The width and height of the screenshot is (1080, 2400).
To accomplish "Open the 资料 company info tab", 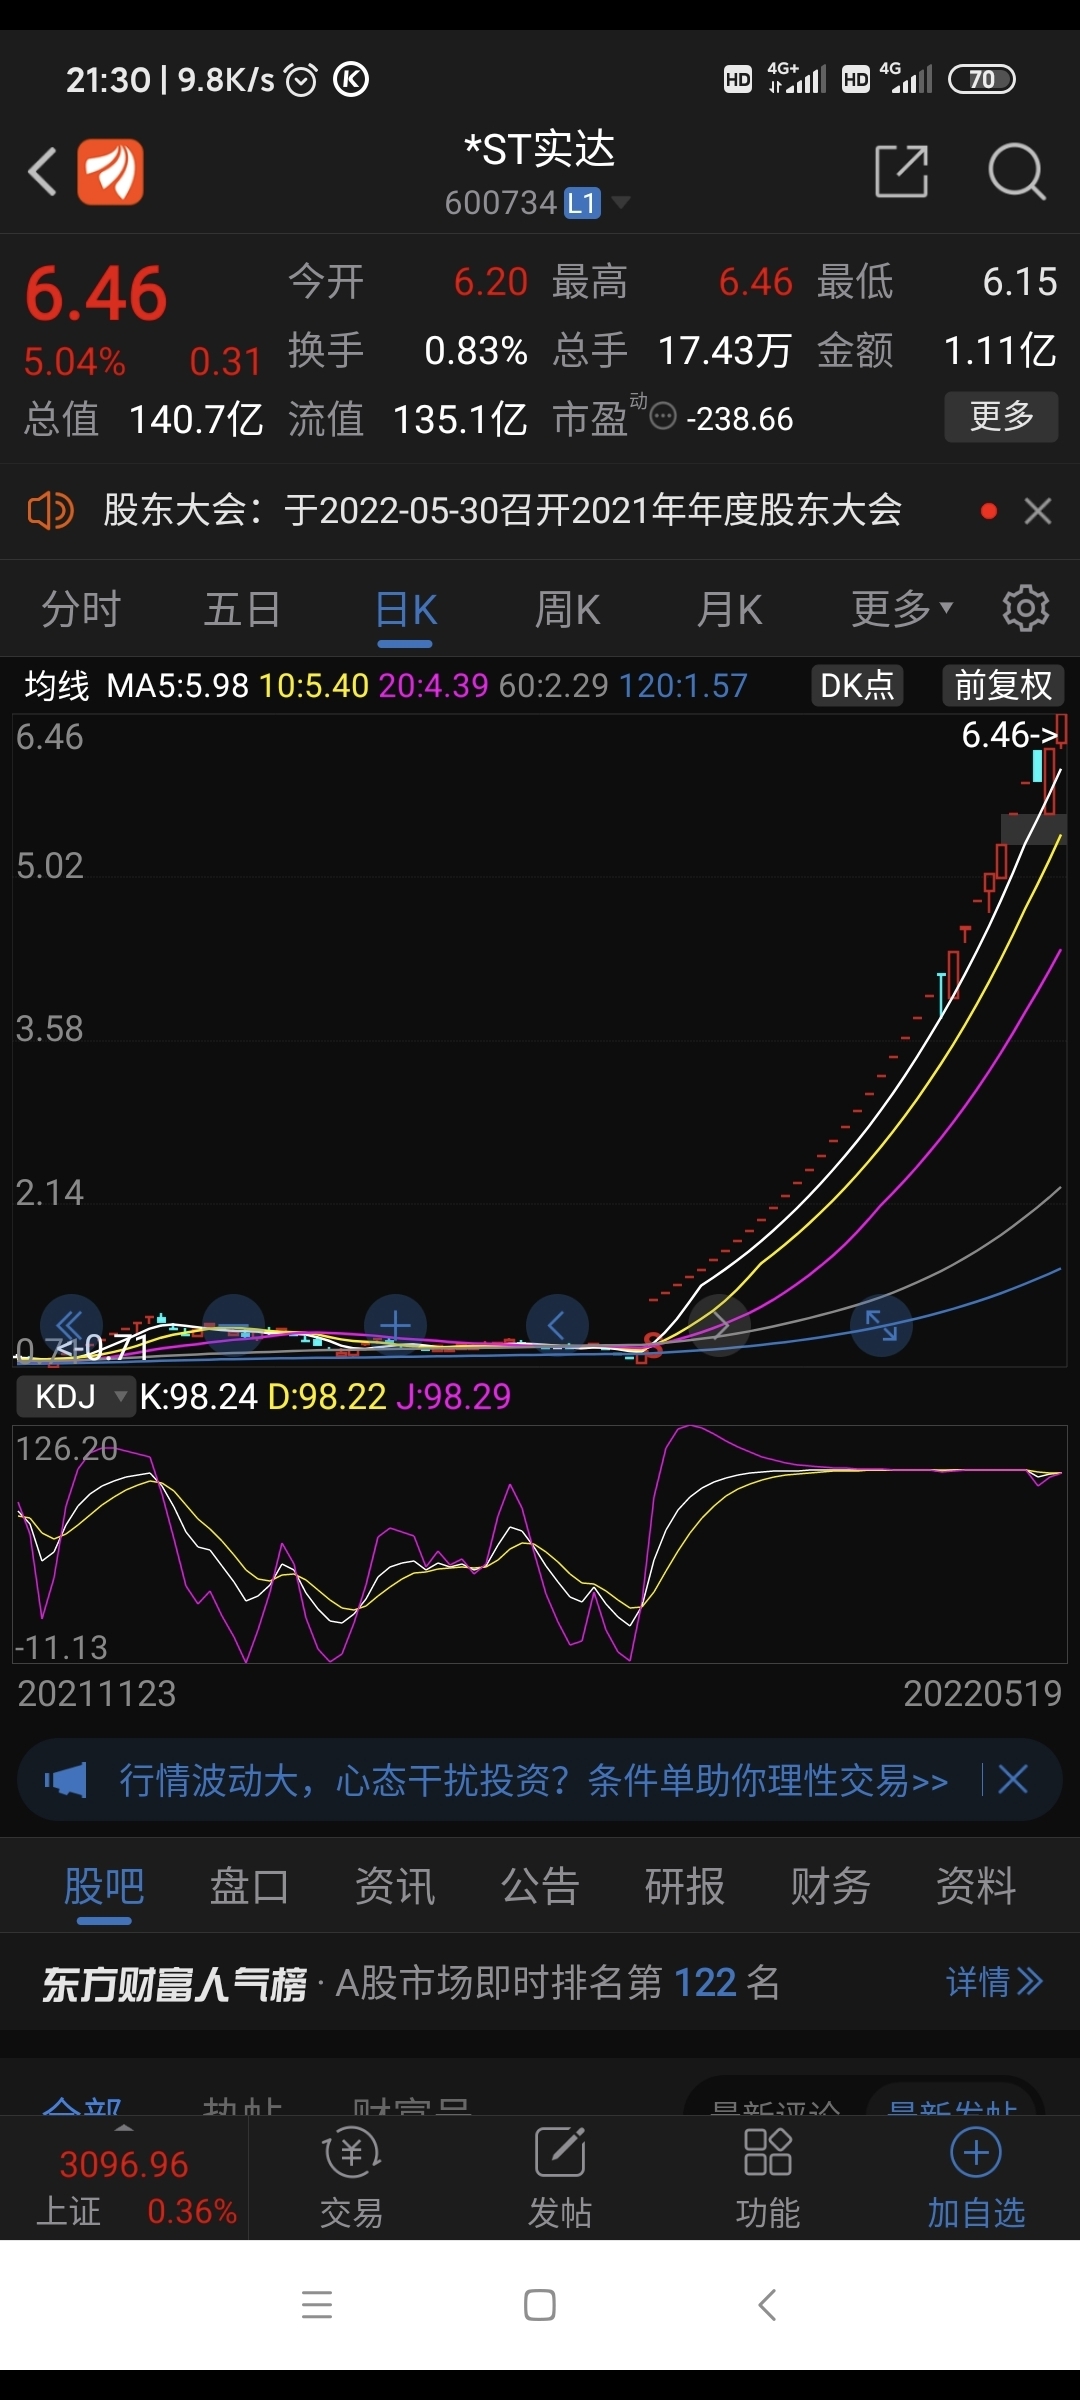I will tap(976, 1887).
